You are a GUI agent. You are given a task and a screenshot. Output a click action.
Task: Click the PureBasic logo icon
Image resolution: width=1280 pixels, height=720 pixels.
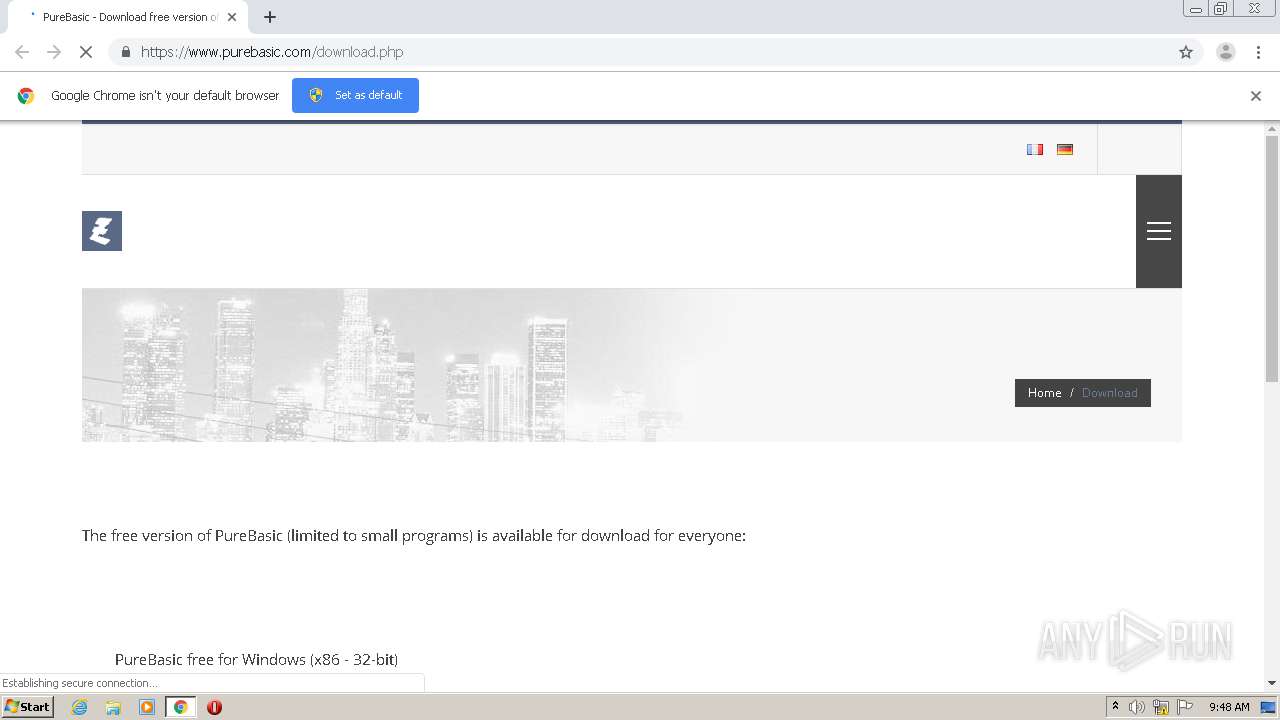pyautogui.click(x=102, y=231)
